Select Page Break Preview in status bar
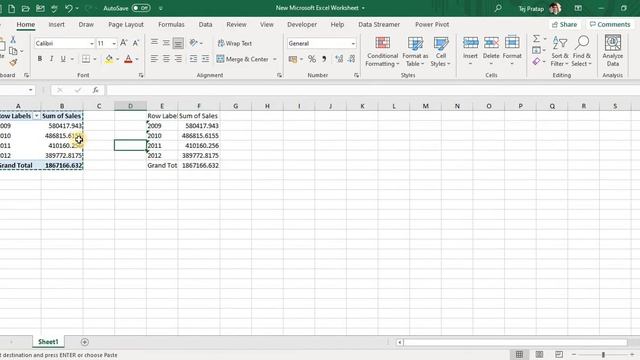 pyautogui.click(x=559, y=354)
